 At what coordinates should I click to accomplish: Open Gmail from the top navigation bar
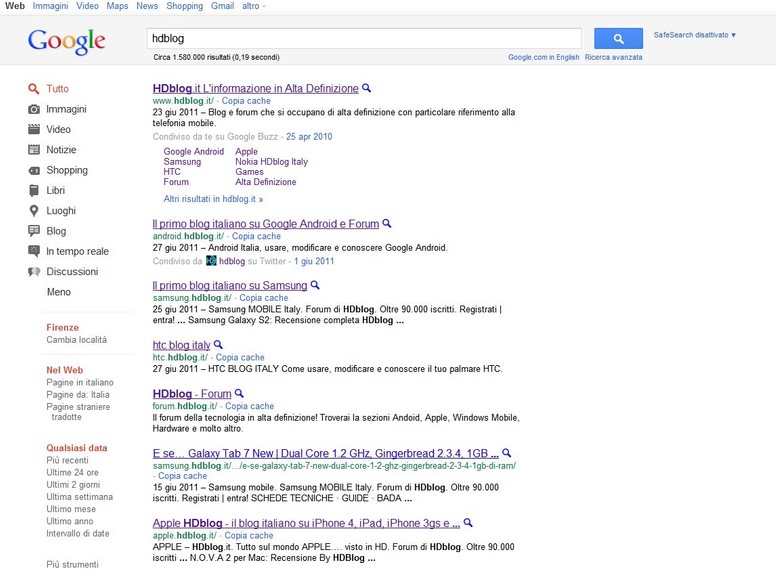[x=222, y=6]
